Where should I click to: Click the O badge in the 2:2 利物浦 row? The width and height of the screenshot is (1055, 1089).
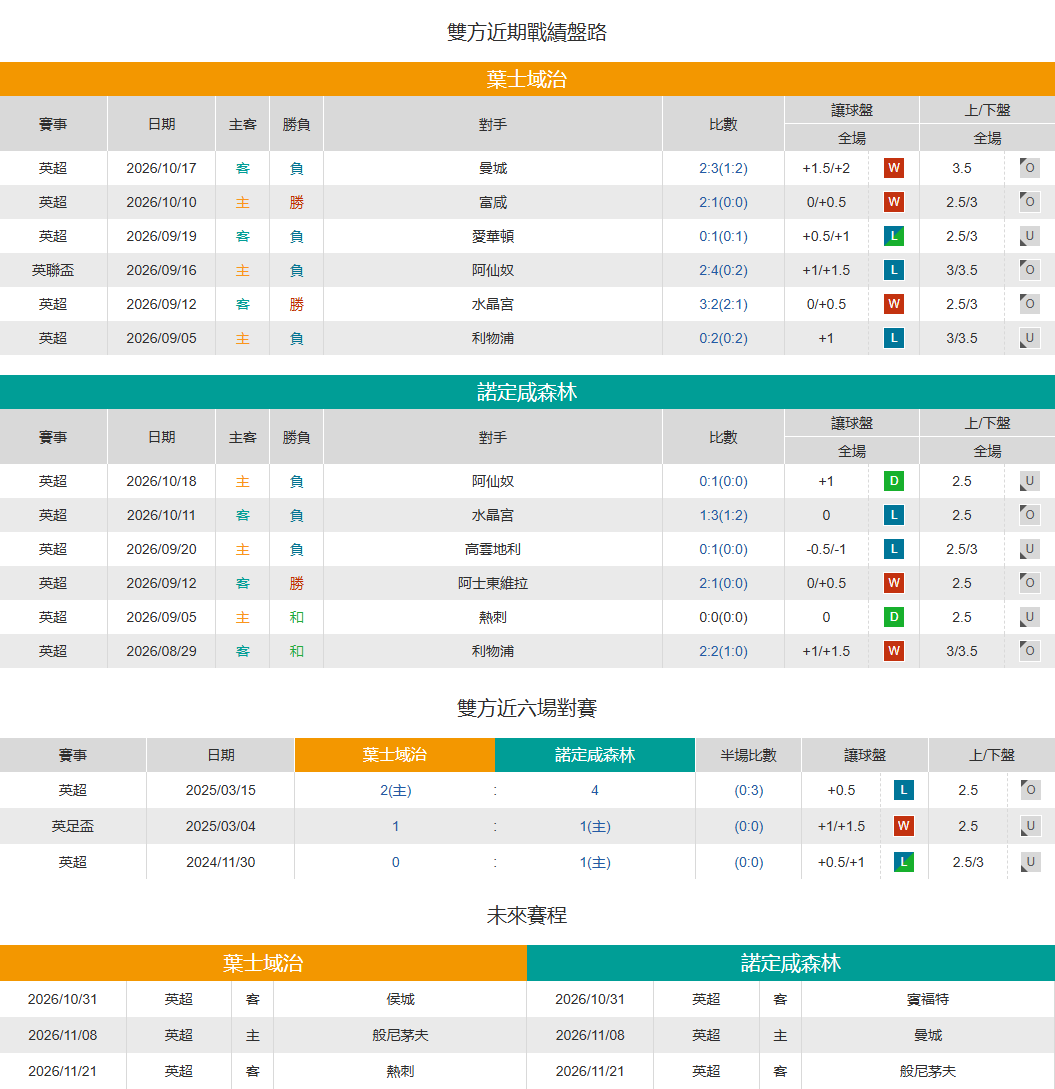click(1029, 651)
